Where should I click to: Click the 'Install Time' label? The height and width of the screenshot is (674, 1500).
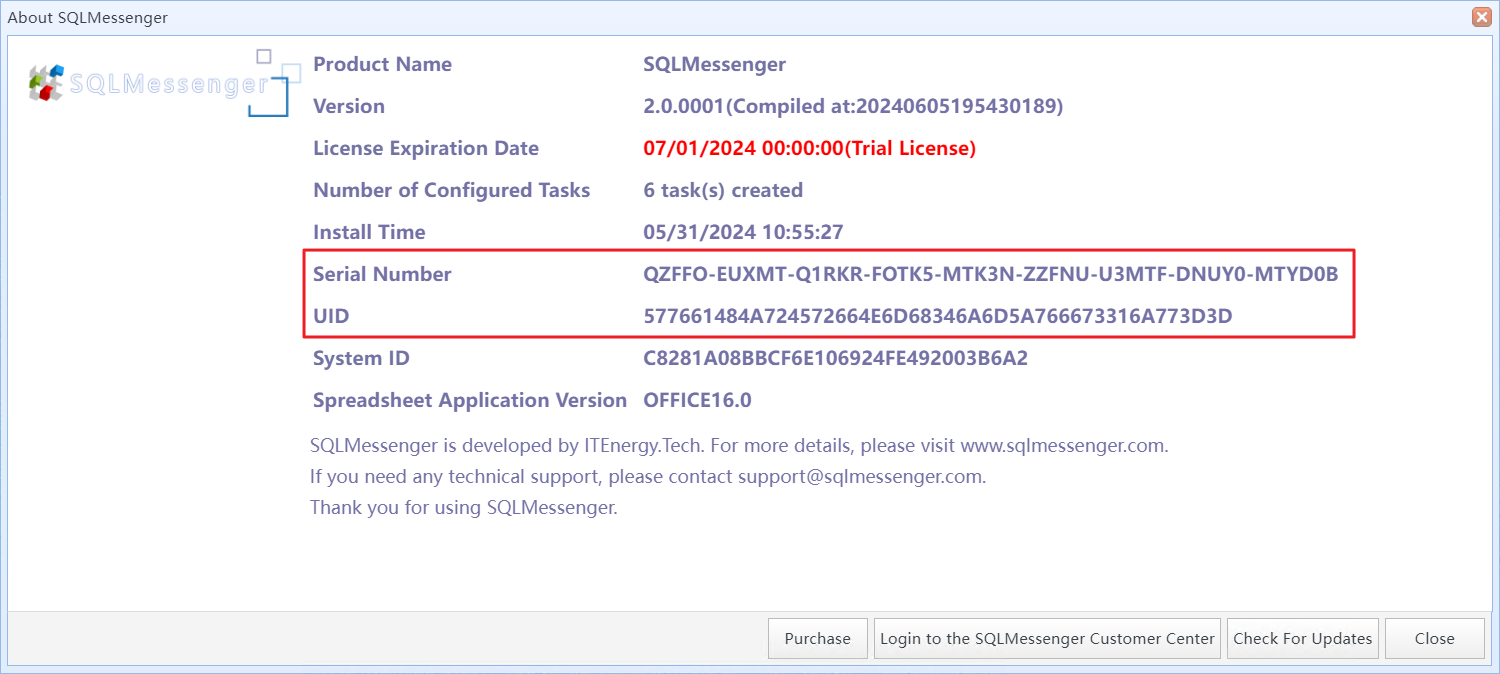[x=369, y=232]
